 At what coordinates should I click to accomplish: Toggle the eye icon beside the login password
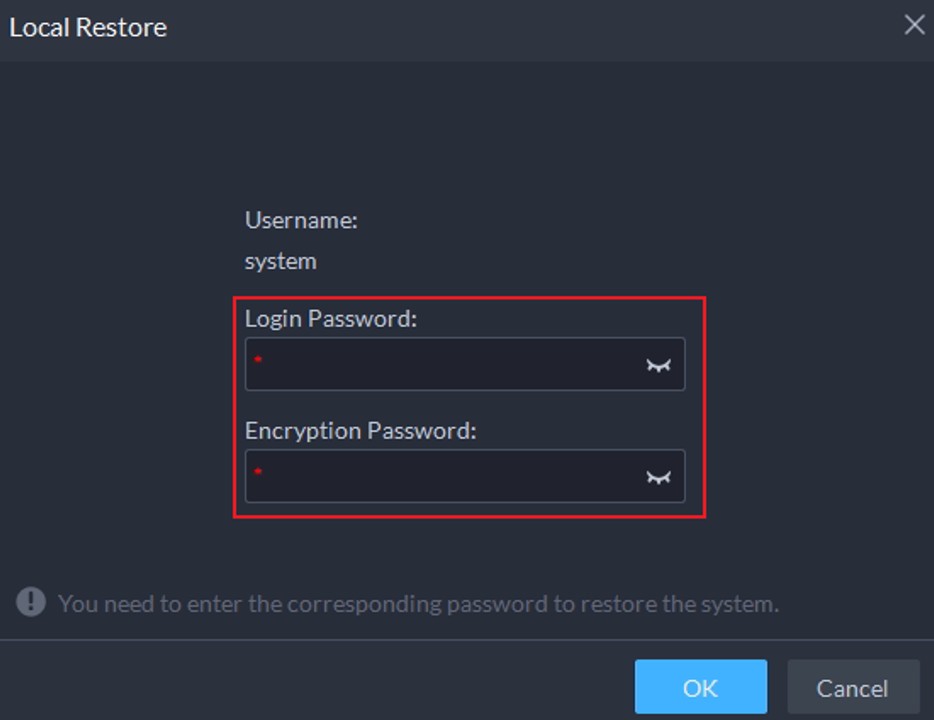(x=657, y=366)
